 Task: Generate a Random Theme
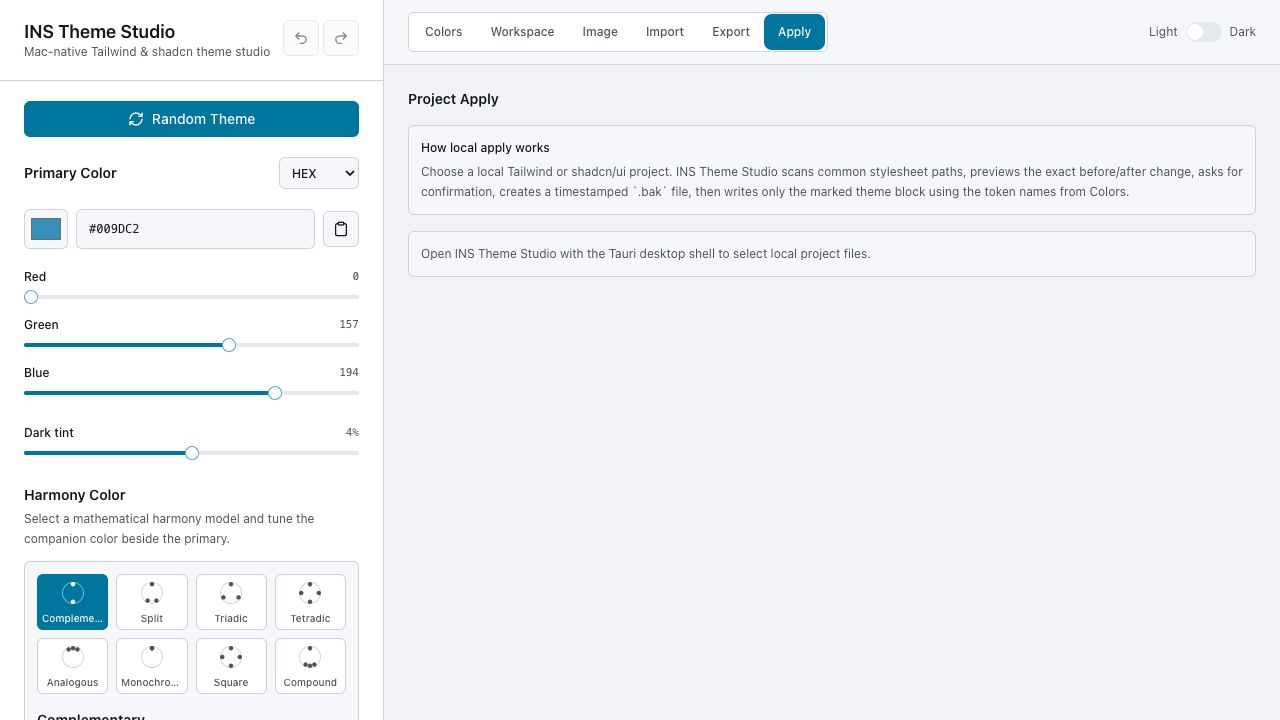click(191, 119)
